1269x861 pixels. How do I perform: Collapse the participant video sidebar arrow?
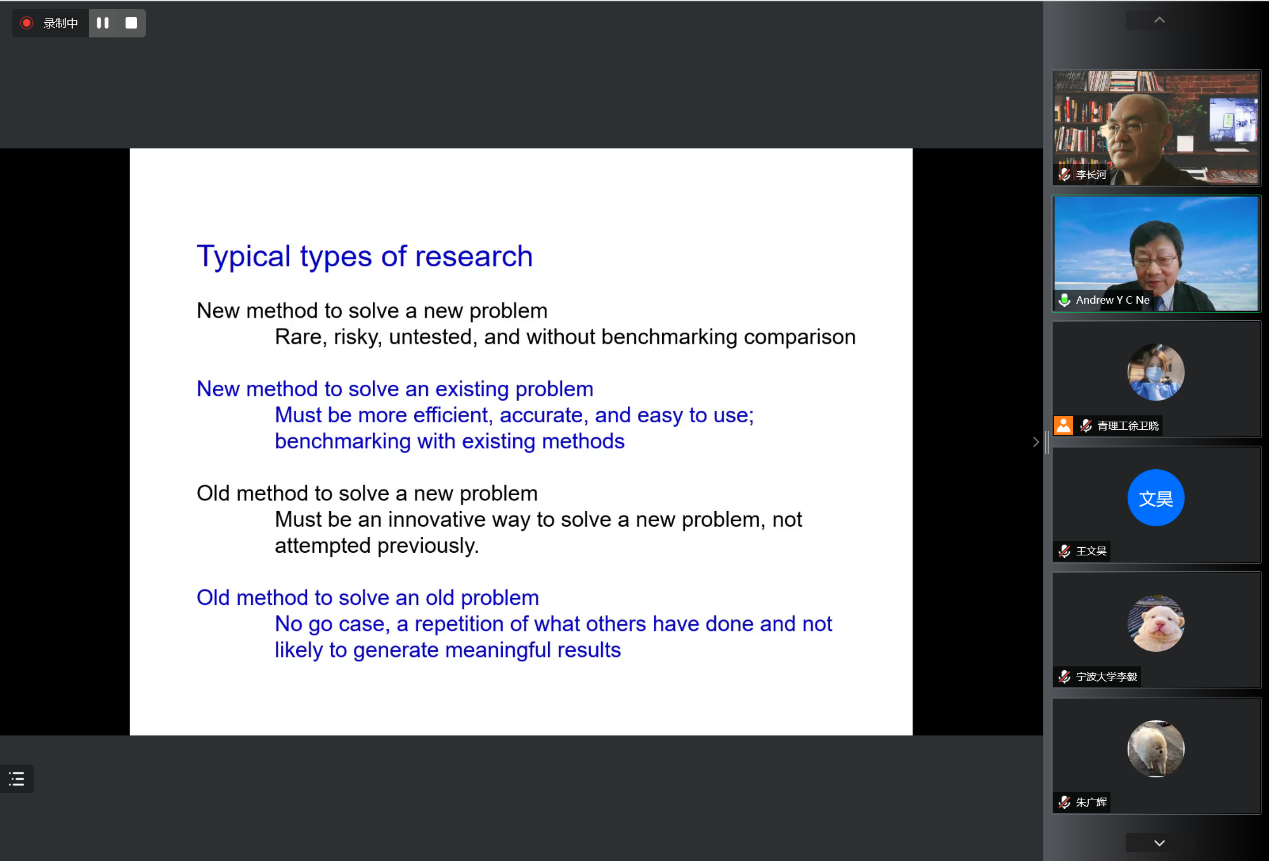tap(1035, 441)
